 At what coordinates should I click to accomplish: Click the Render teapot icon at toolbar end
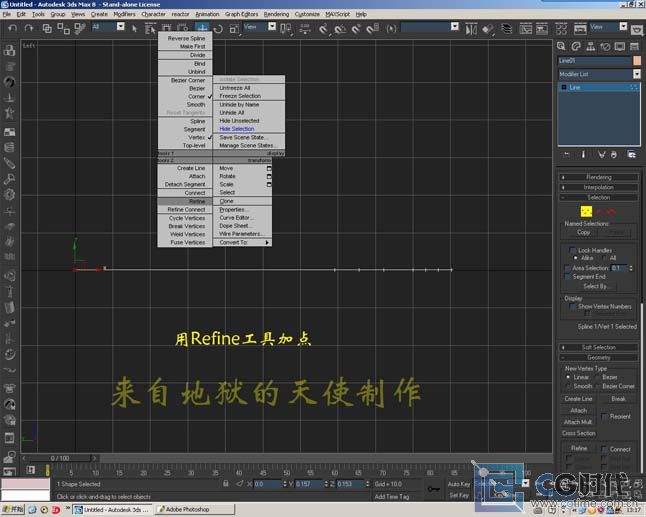click(x=637, y=29)
